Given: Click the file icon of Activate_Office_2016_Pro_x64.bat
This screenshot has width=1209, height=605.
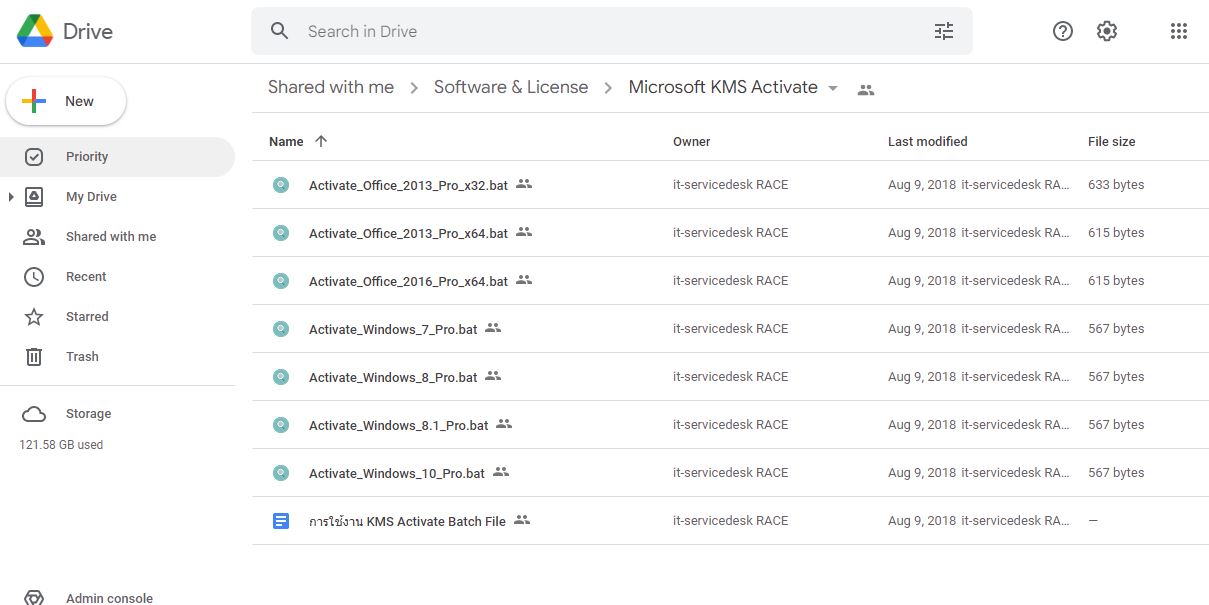Looking at the screenshot, I should tap(281, 280).
